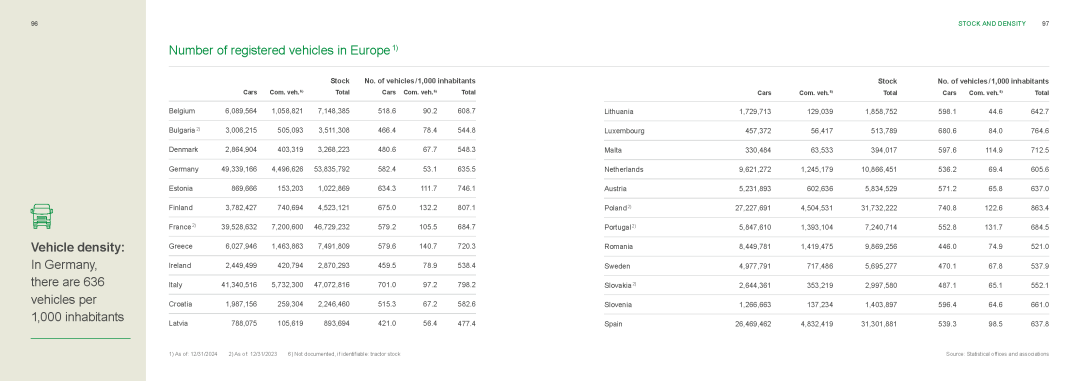
Task: Select Italy's cars value 41,340,516
Action: tap(238, 285)
